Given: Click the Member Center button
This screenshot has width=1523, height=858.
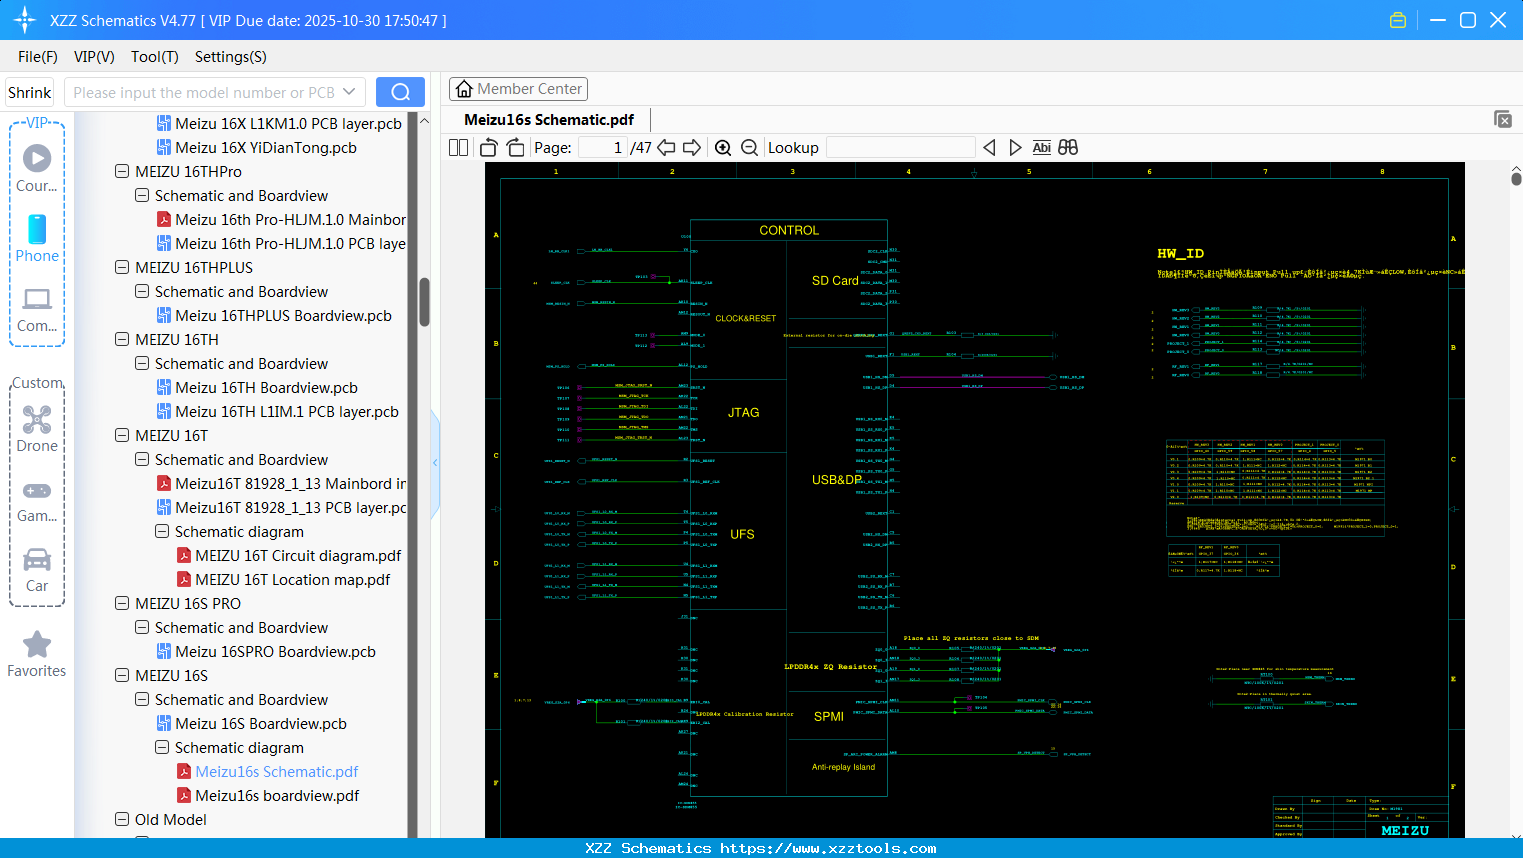Looking at the screenshot, I should (x=518, y=88).
